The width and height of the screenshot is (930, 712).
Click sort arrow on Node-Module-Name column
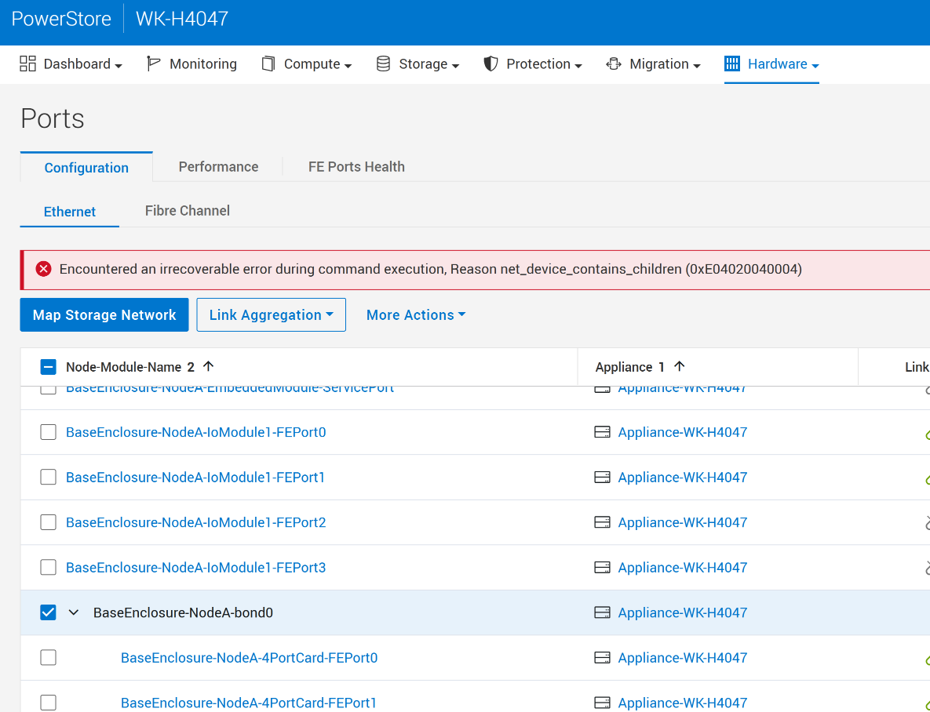pyautogui.click(x=208, y=367)
